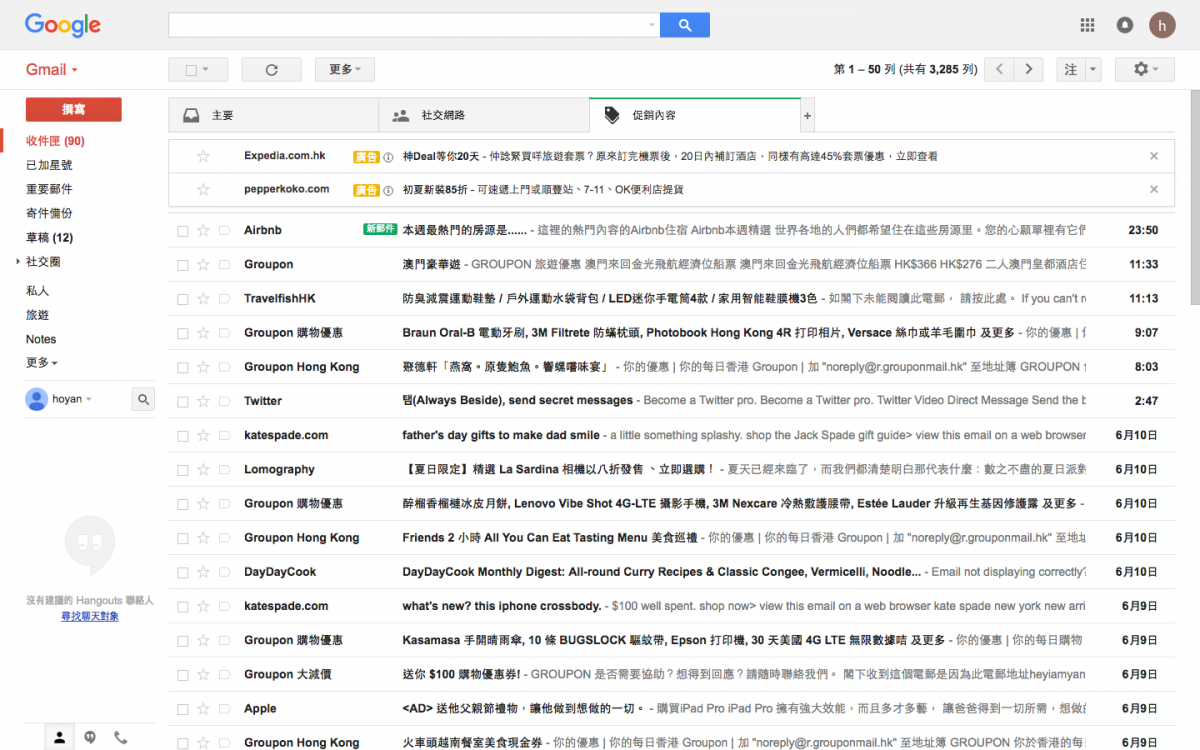The width and height of the screenshot is (1200, 750).
Task: Search Hangouts contacts with magnifier icon
Action: (144, 400)
